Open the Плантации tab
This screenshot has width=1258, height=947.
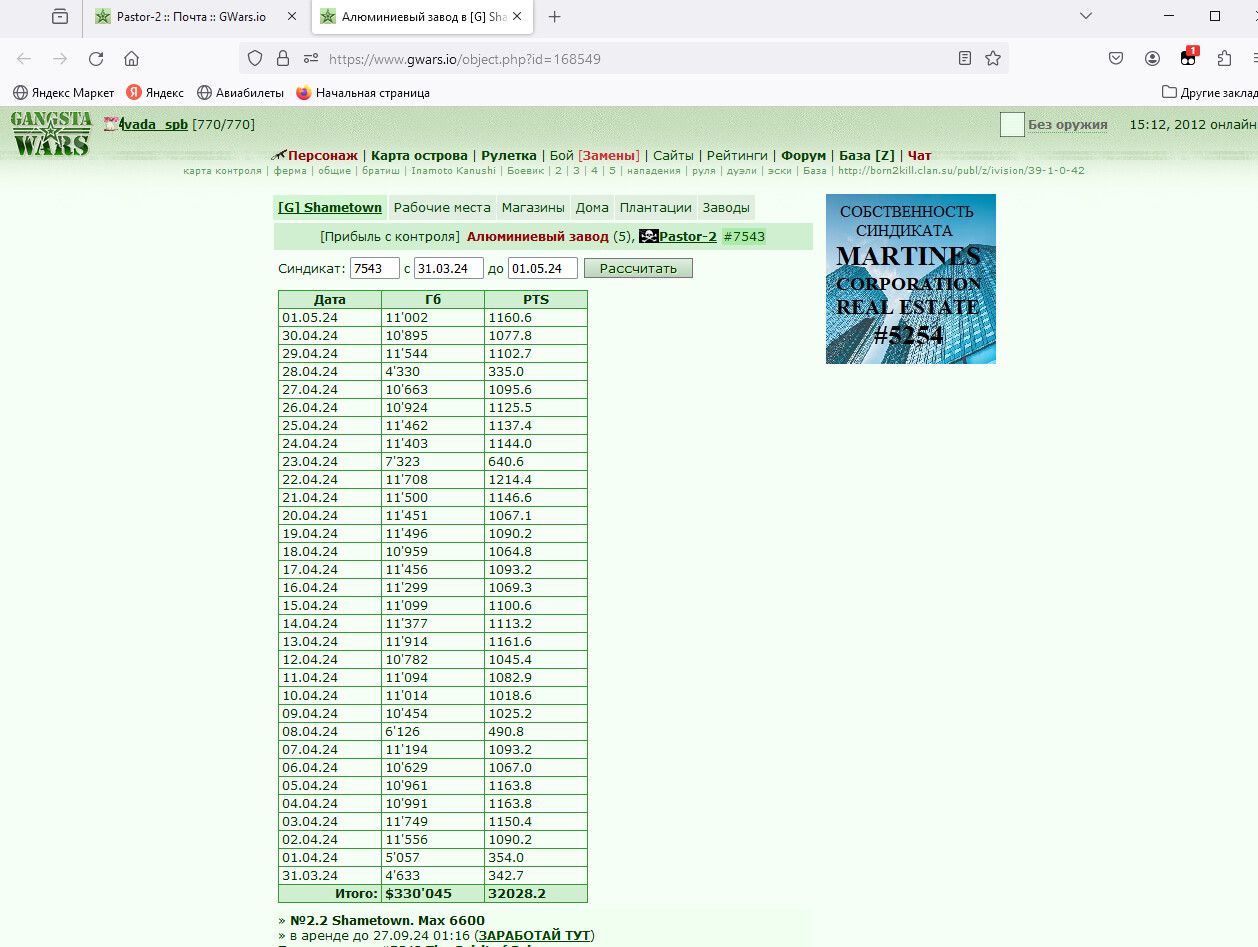[x=655, y=207]
